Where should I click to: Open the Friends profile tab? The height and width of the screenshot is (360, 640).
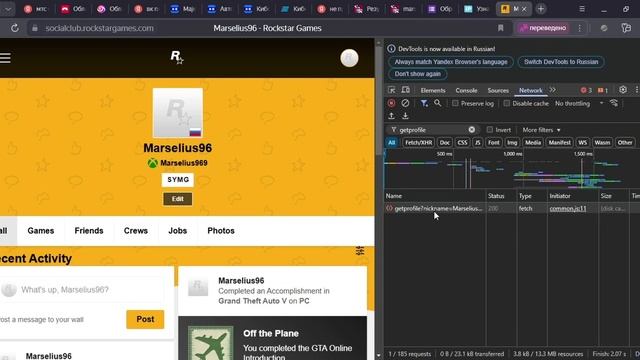tap(89, 231)
